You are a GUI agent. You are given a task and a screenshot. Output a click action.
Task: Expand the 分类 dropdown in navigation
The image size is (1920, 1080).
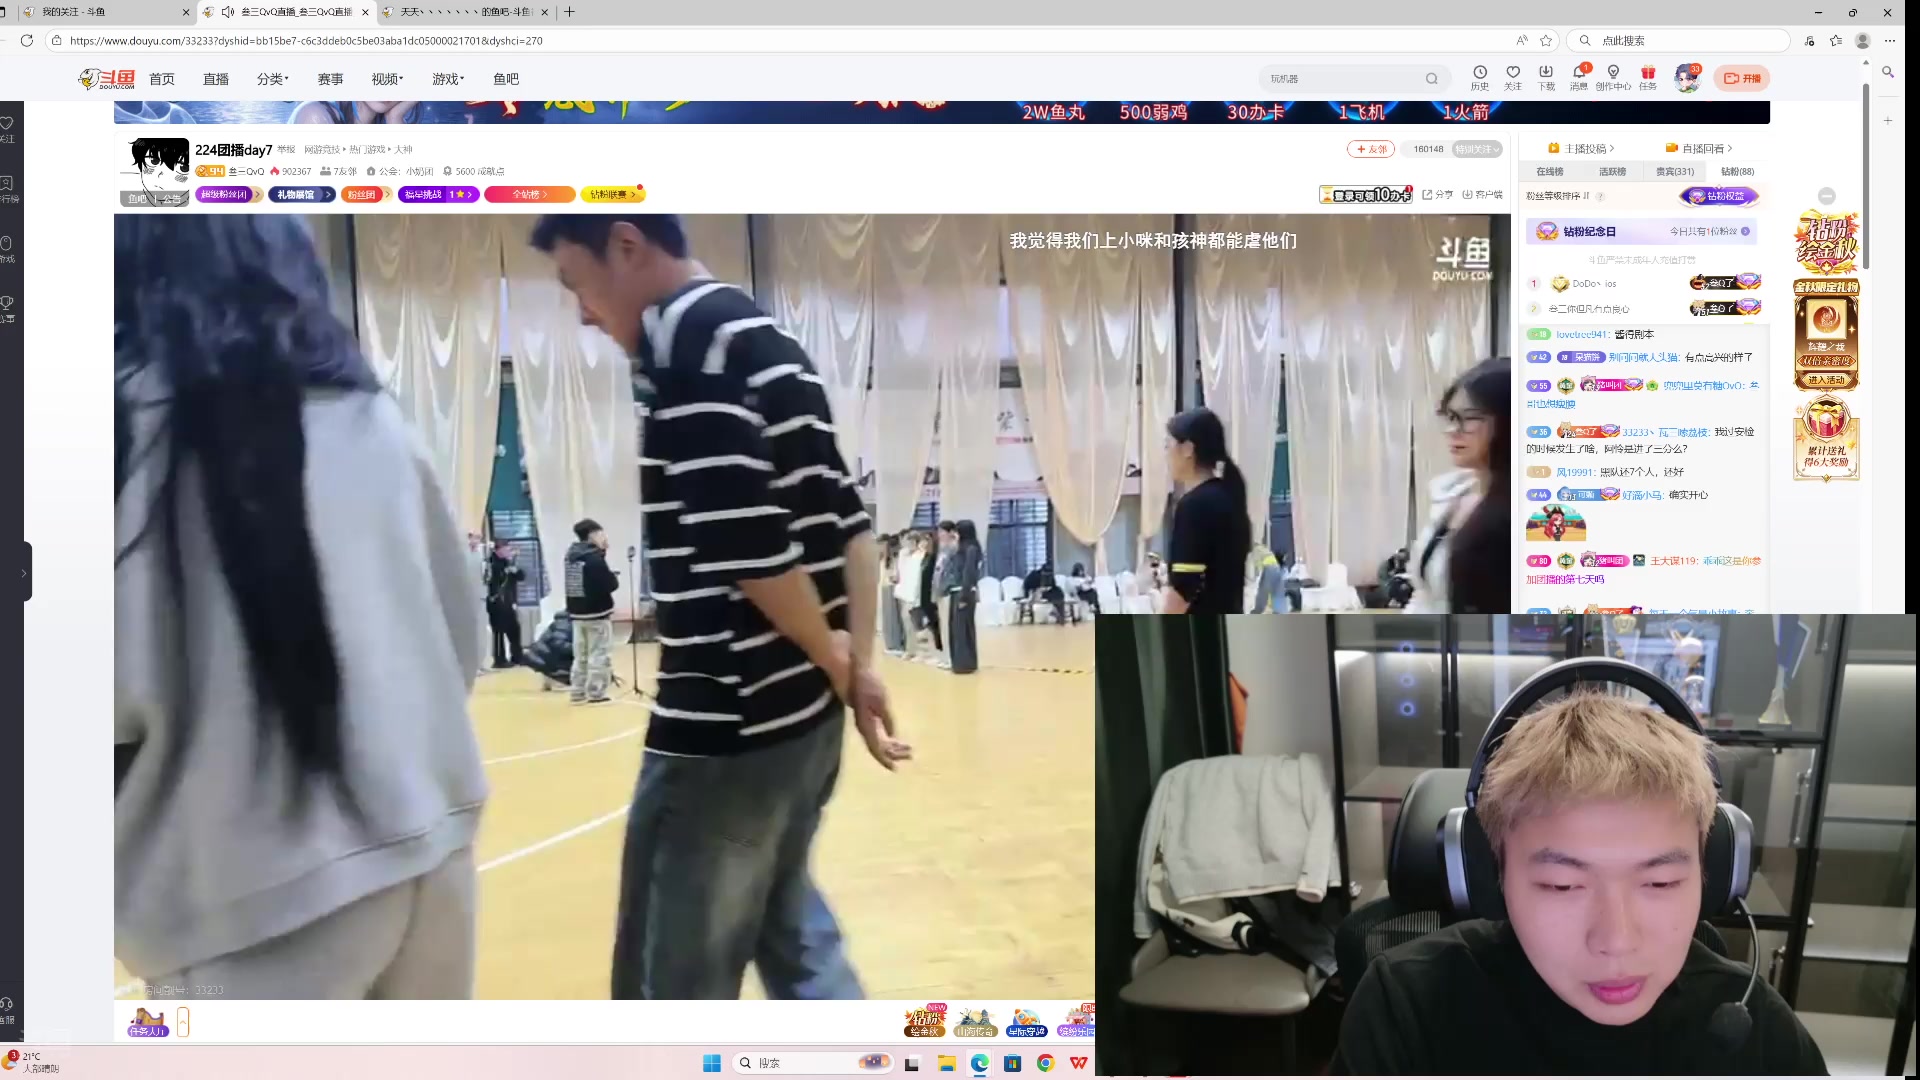tap(272, 79)
